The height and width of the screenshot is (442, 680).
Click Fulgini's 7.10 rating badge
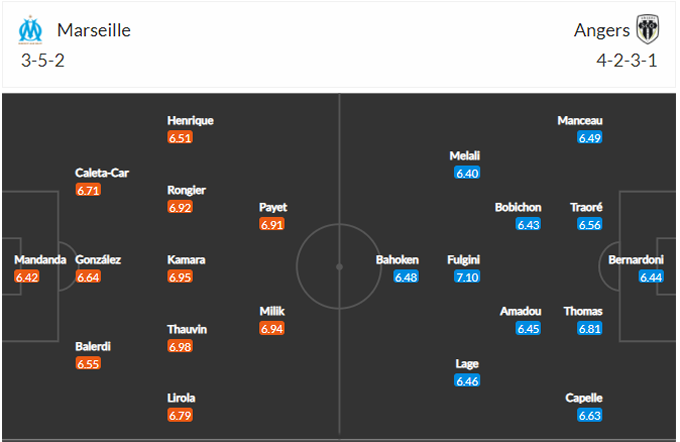point(467,277)
